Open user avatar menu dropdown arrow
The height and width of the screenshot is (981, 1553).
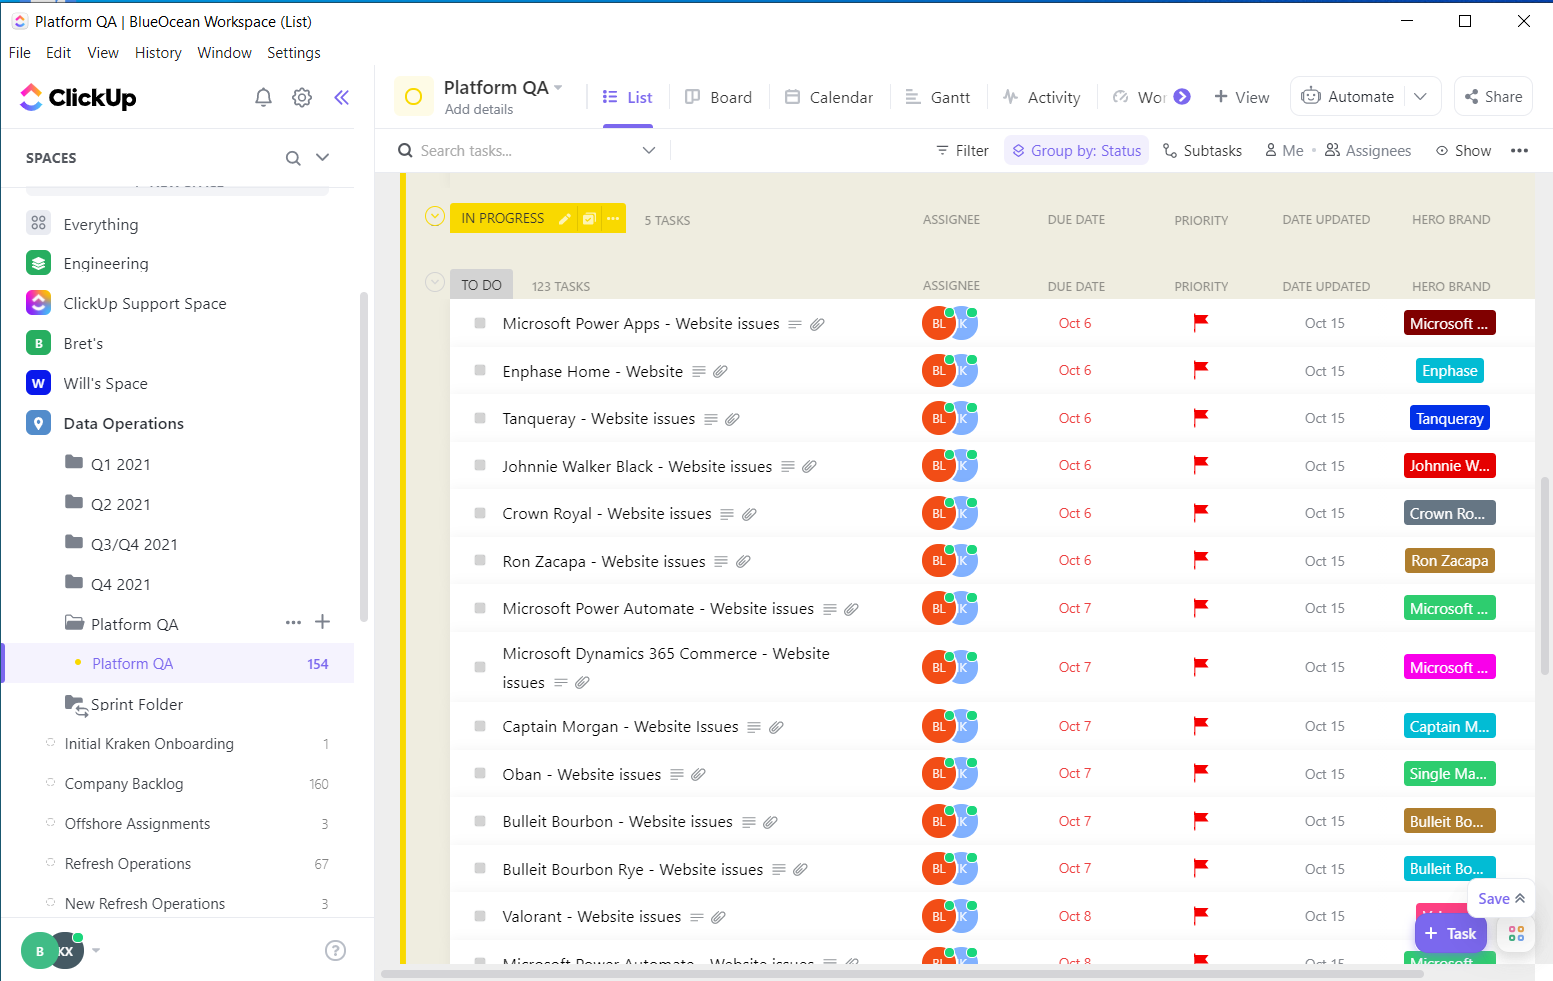pos(96,950)
